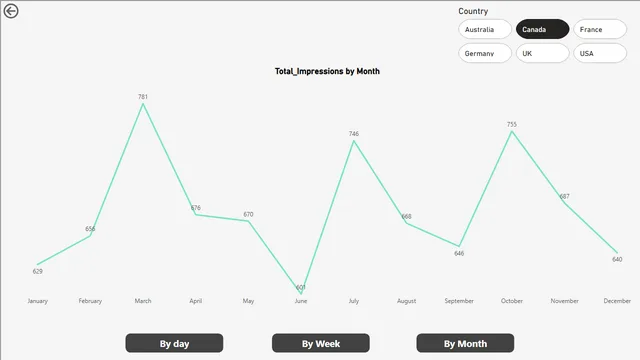Click the February axis label
640x360 pixels.
(90, 301)
